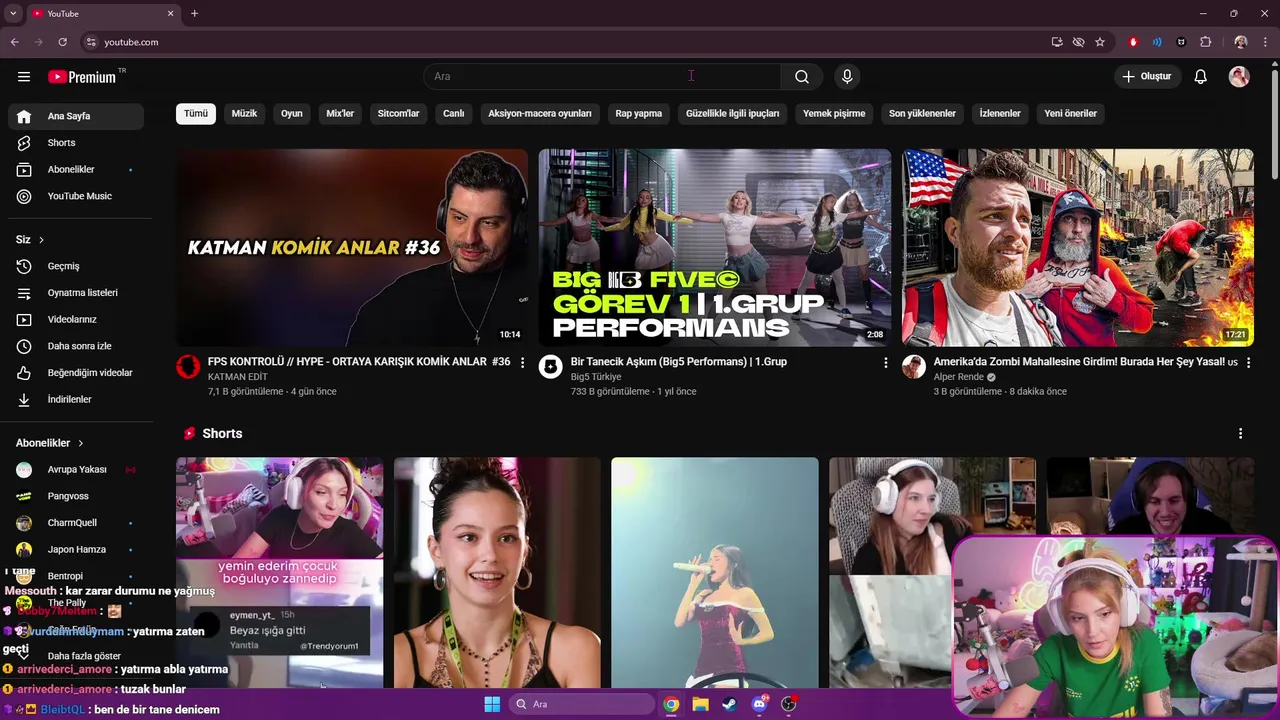Select the Yemek pişirme filter chip
The image size is (1280, 720).
(834, 114)
